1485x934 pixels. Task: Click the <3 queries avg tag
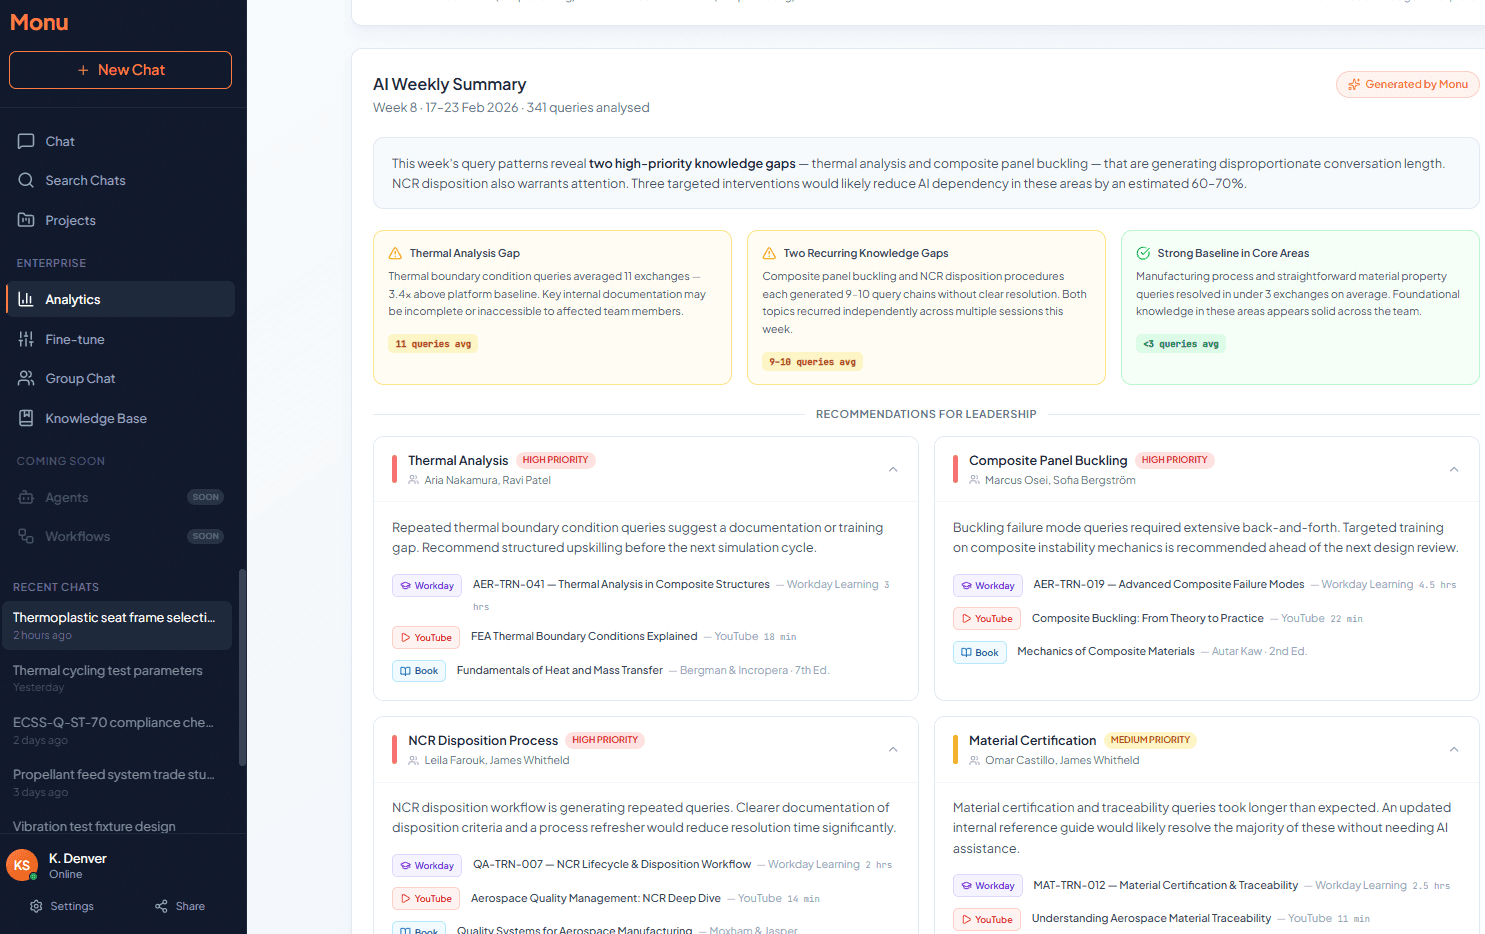coord(1181,344)
